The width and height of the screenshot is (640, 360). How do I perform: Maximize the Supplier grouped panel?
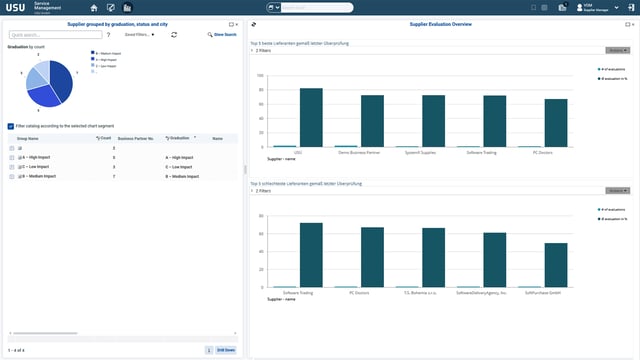pos(231,24)
